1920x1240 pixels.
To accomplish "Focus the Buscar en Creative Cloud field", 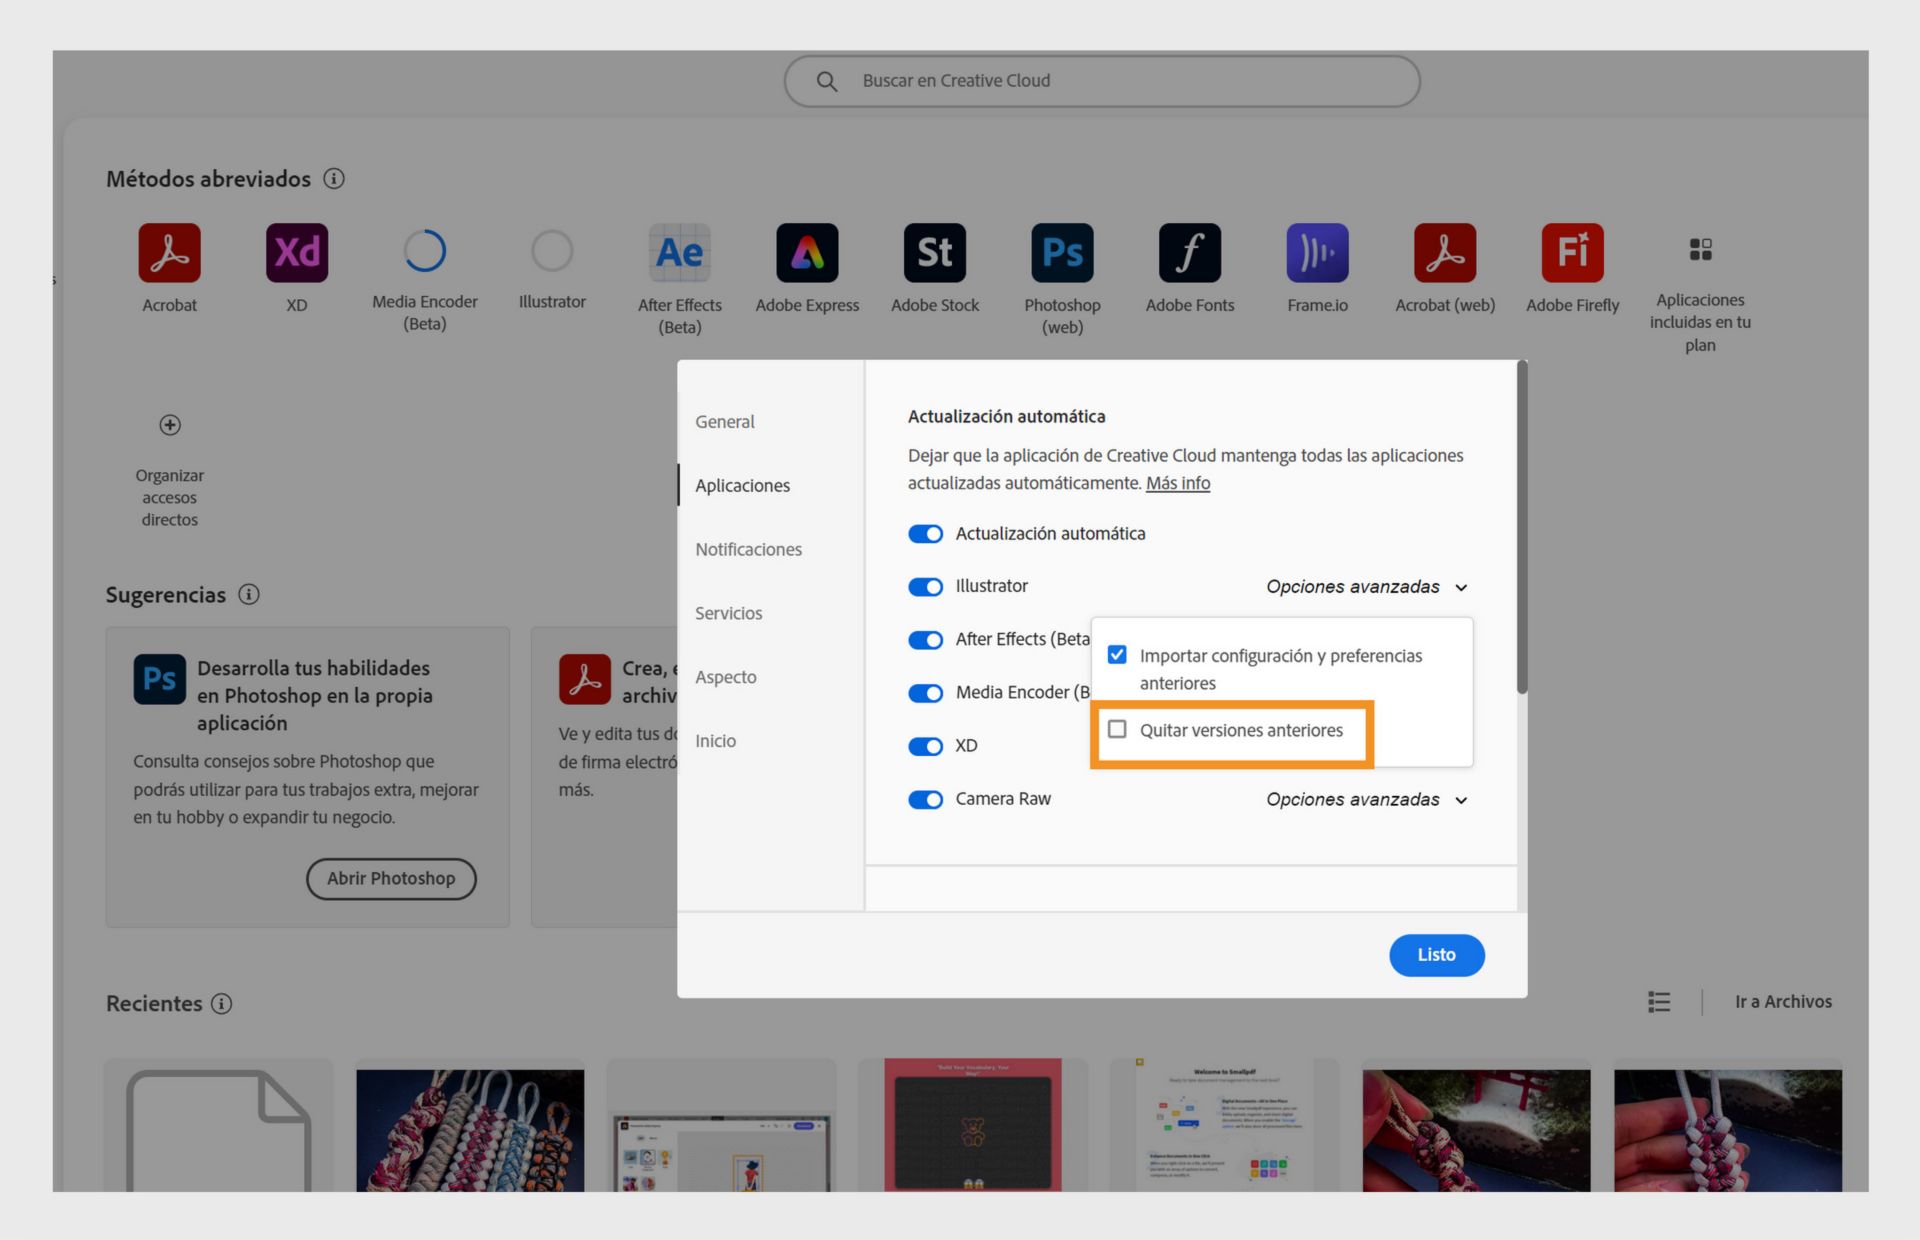I will 1100,81.
